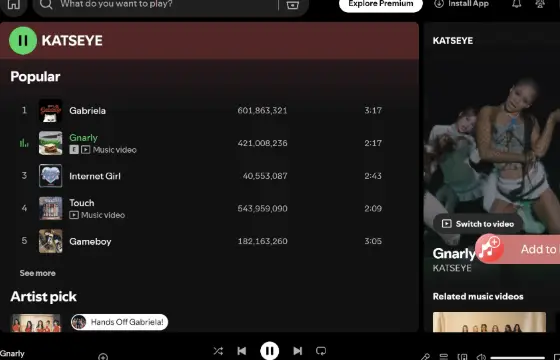The image size is (560, 360).
Task: Click the 601,863,321 play count for Gabriela
Action: 262,111
